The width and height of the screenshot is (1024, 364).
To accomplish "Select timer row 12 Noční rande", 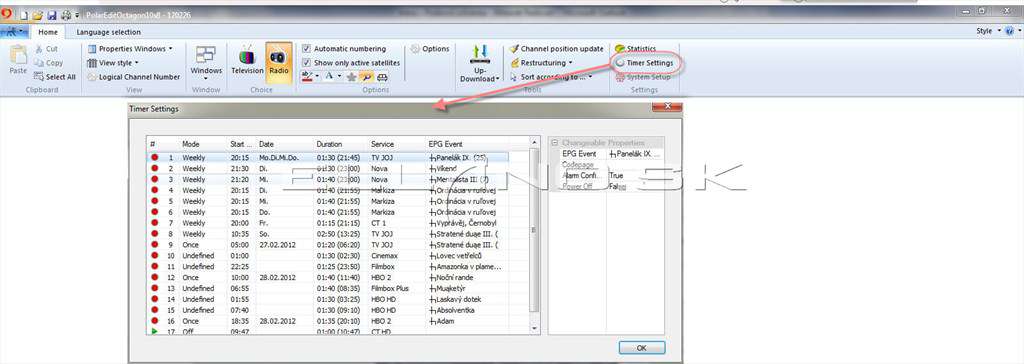I will click(328, 277).
